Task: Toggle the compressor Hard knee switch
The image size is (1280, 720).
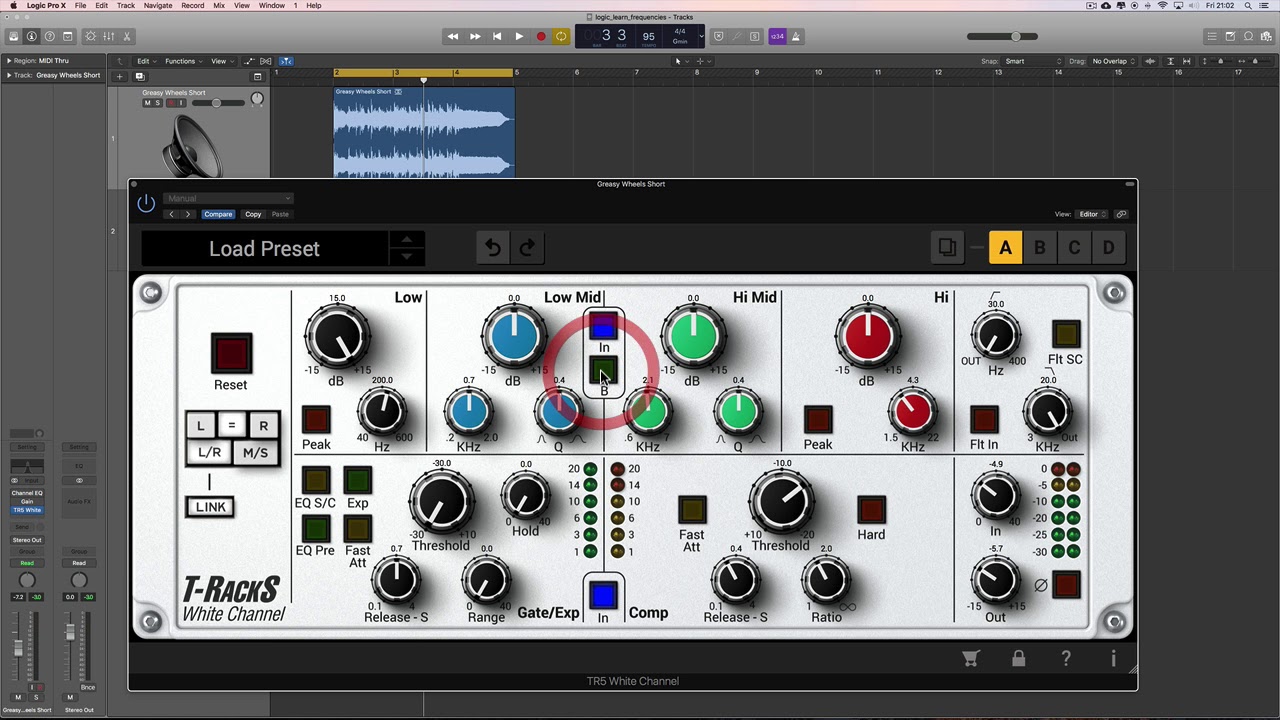Action: click(871, 509)
